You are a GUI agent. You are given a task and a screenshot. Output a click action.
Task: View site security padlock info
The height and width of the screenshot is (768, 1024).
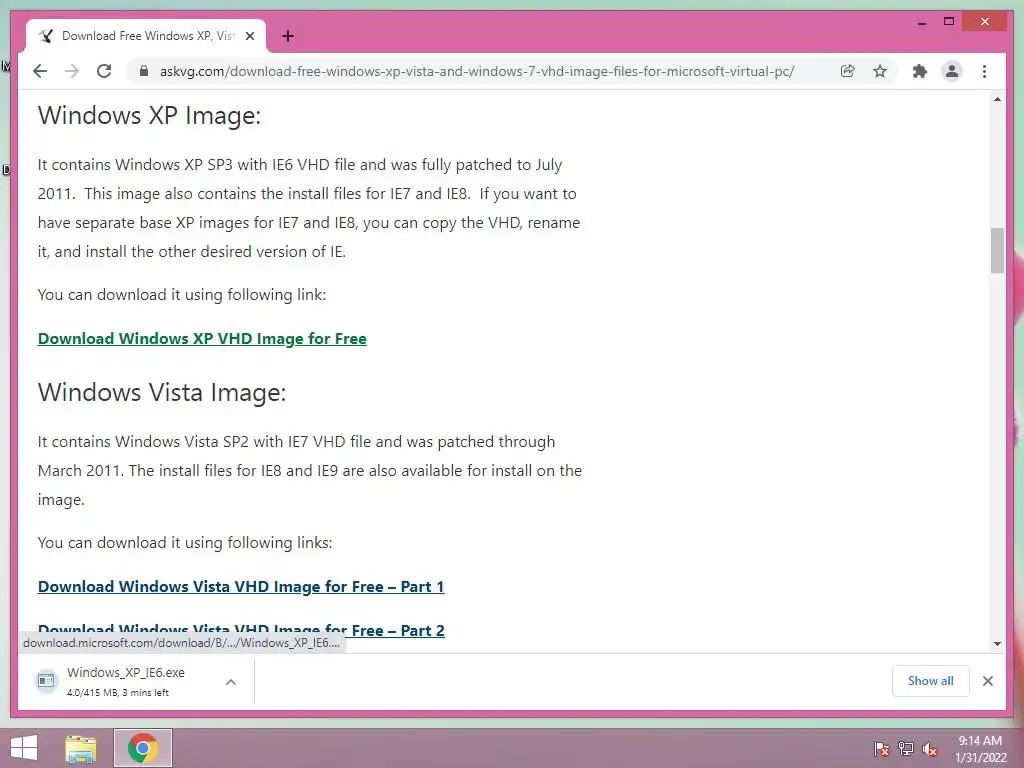[144, 71]
